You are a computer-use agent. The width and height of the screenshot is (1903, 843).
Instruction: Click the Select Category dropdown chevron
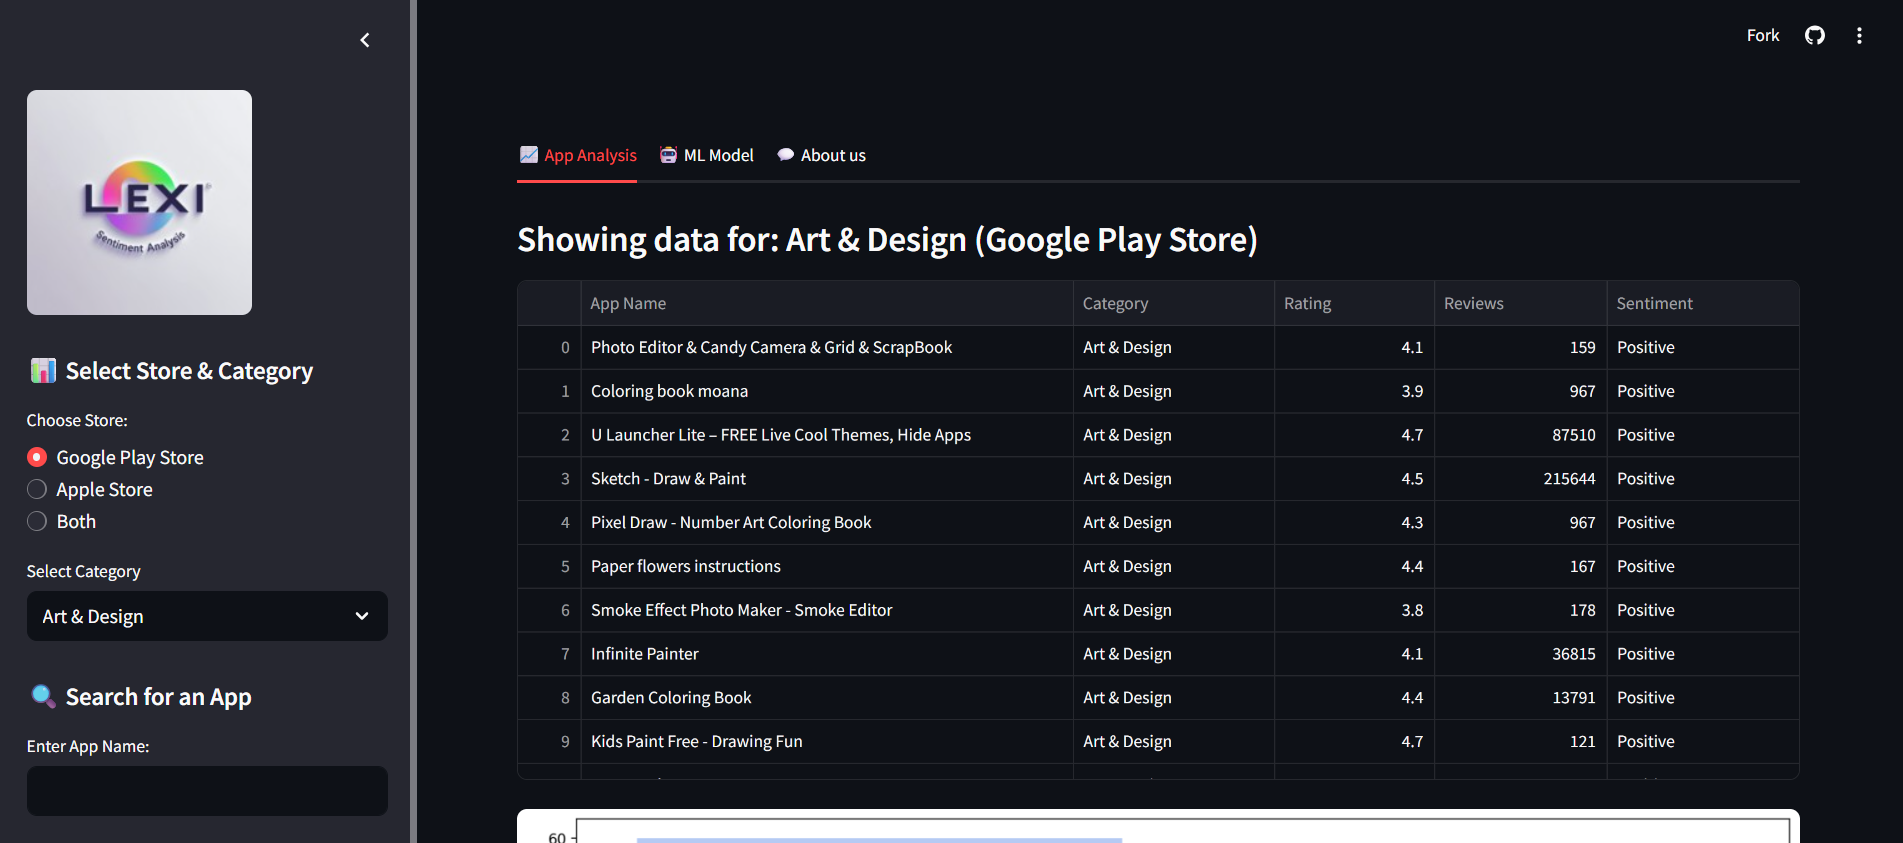362,616
